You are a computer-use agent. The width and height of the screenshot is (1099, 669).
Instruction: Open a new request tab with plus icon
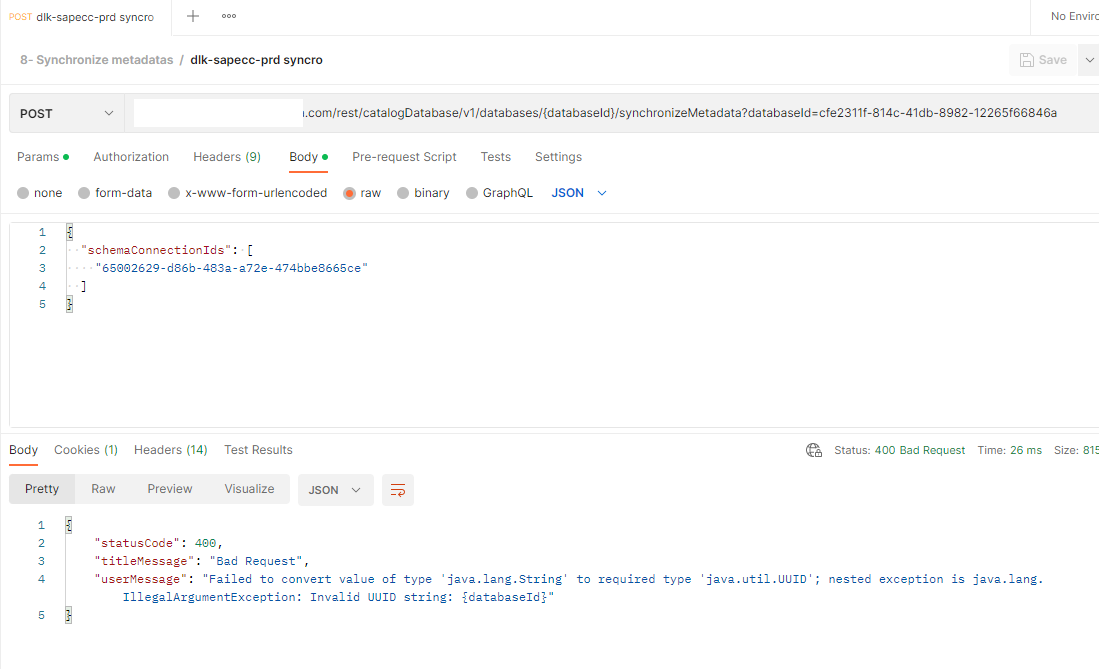193,16
